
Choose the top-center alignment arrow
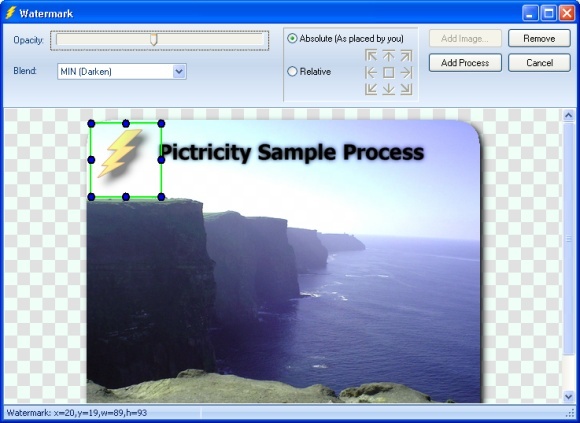(x=388, y=56)
